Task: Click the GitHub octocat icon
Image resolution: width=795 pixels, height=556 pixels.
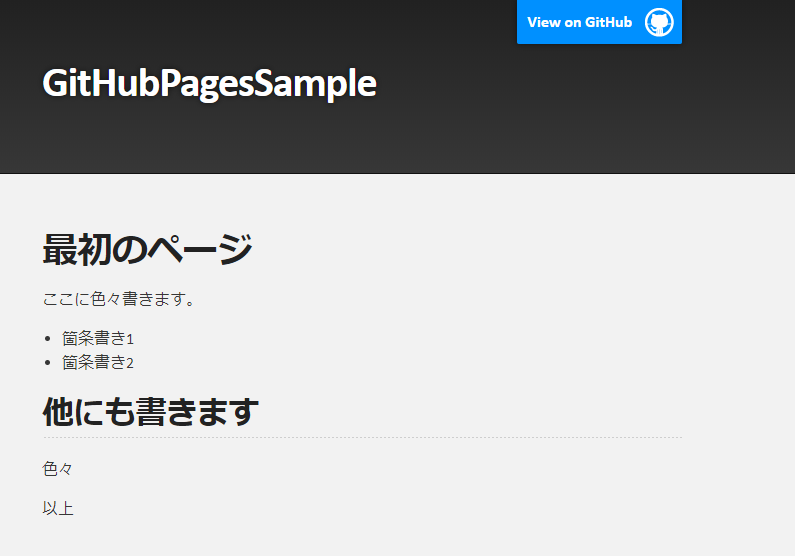Action: (x=659, y=22)
